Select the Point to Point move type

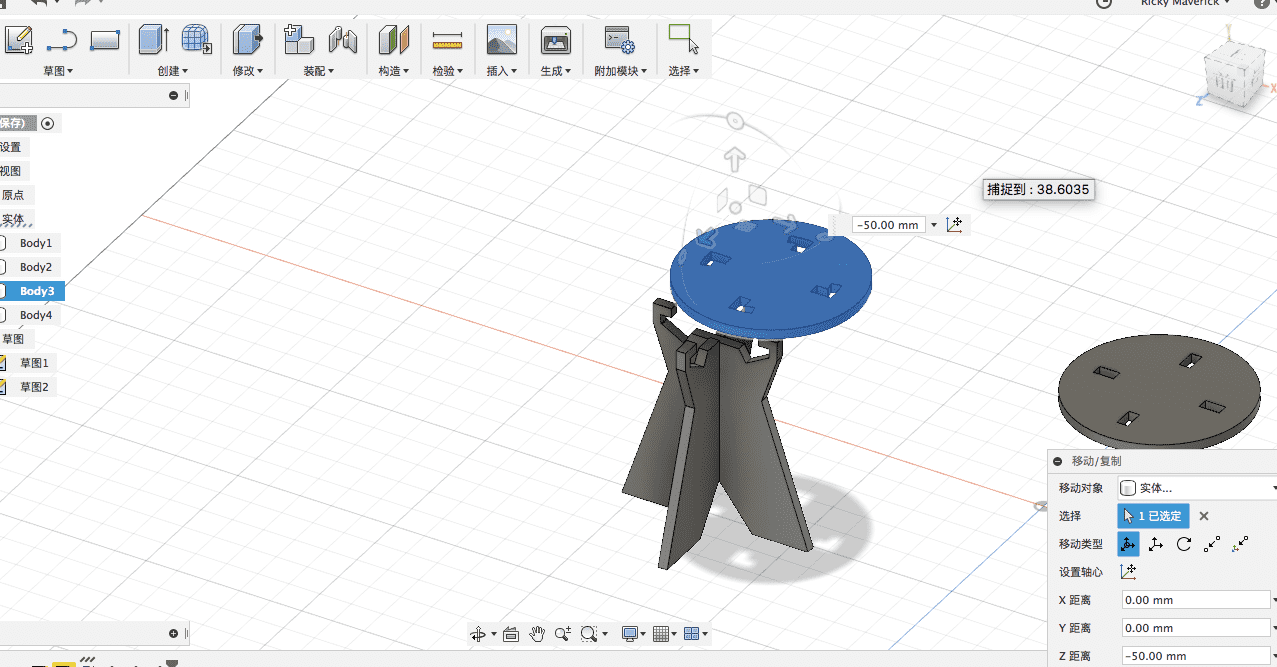pos(1212,544)
